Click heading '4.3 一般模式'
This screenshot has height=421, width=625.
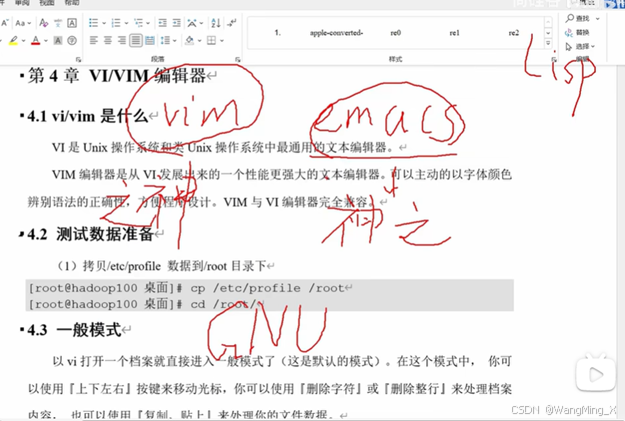pyautogui.click(x=74, y=330)
